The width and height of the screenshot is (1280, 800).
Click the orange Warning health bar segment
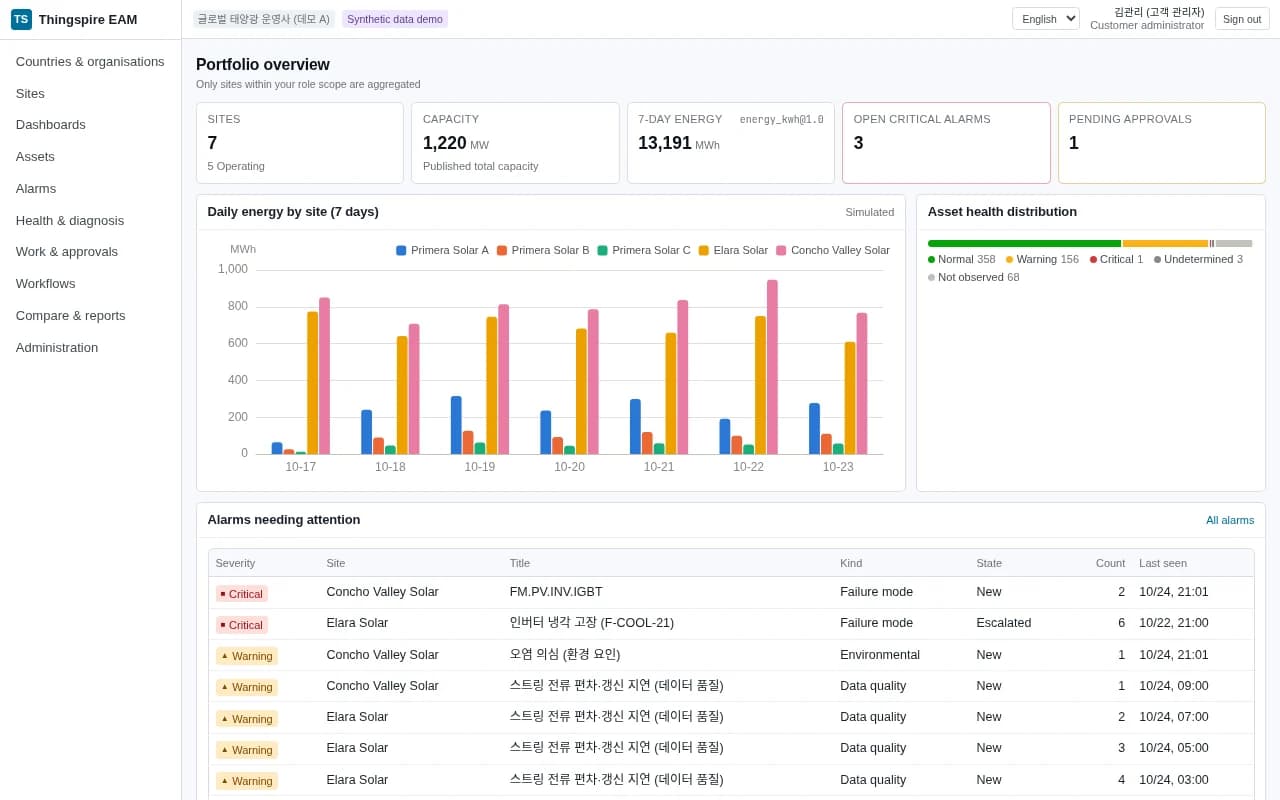(x=1165, y=243)
